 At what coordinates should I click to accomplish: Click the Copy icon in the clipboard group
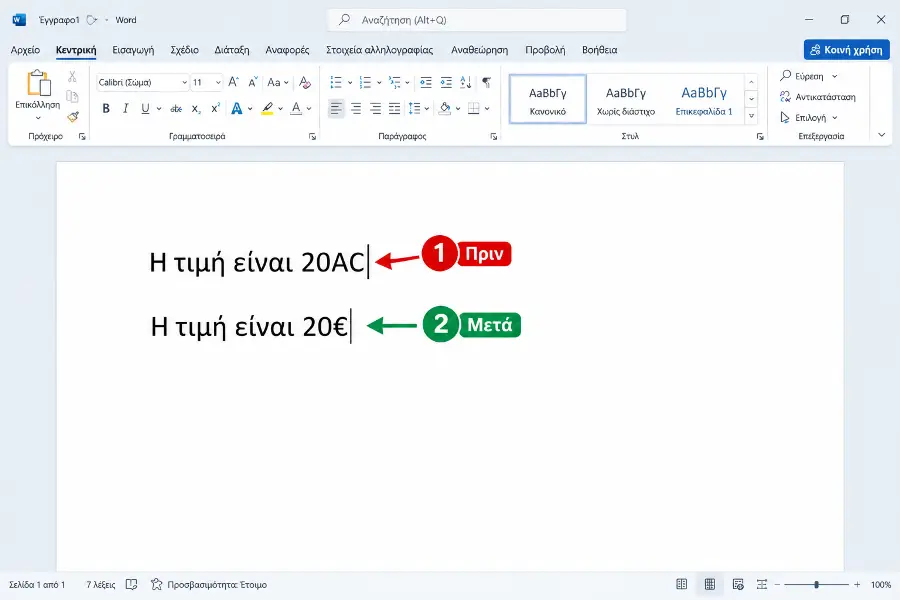coord(72,96)
